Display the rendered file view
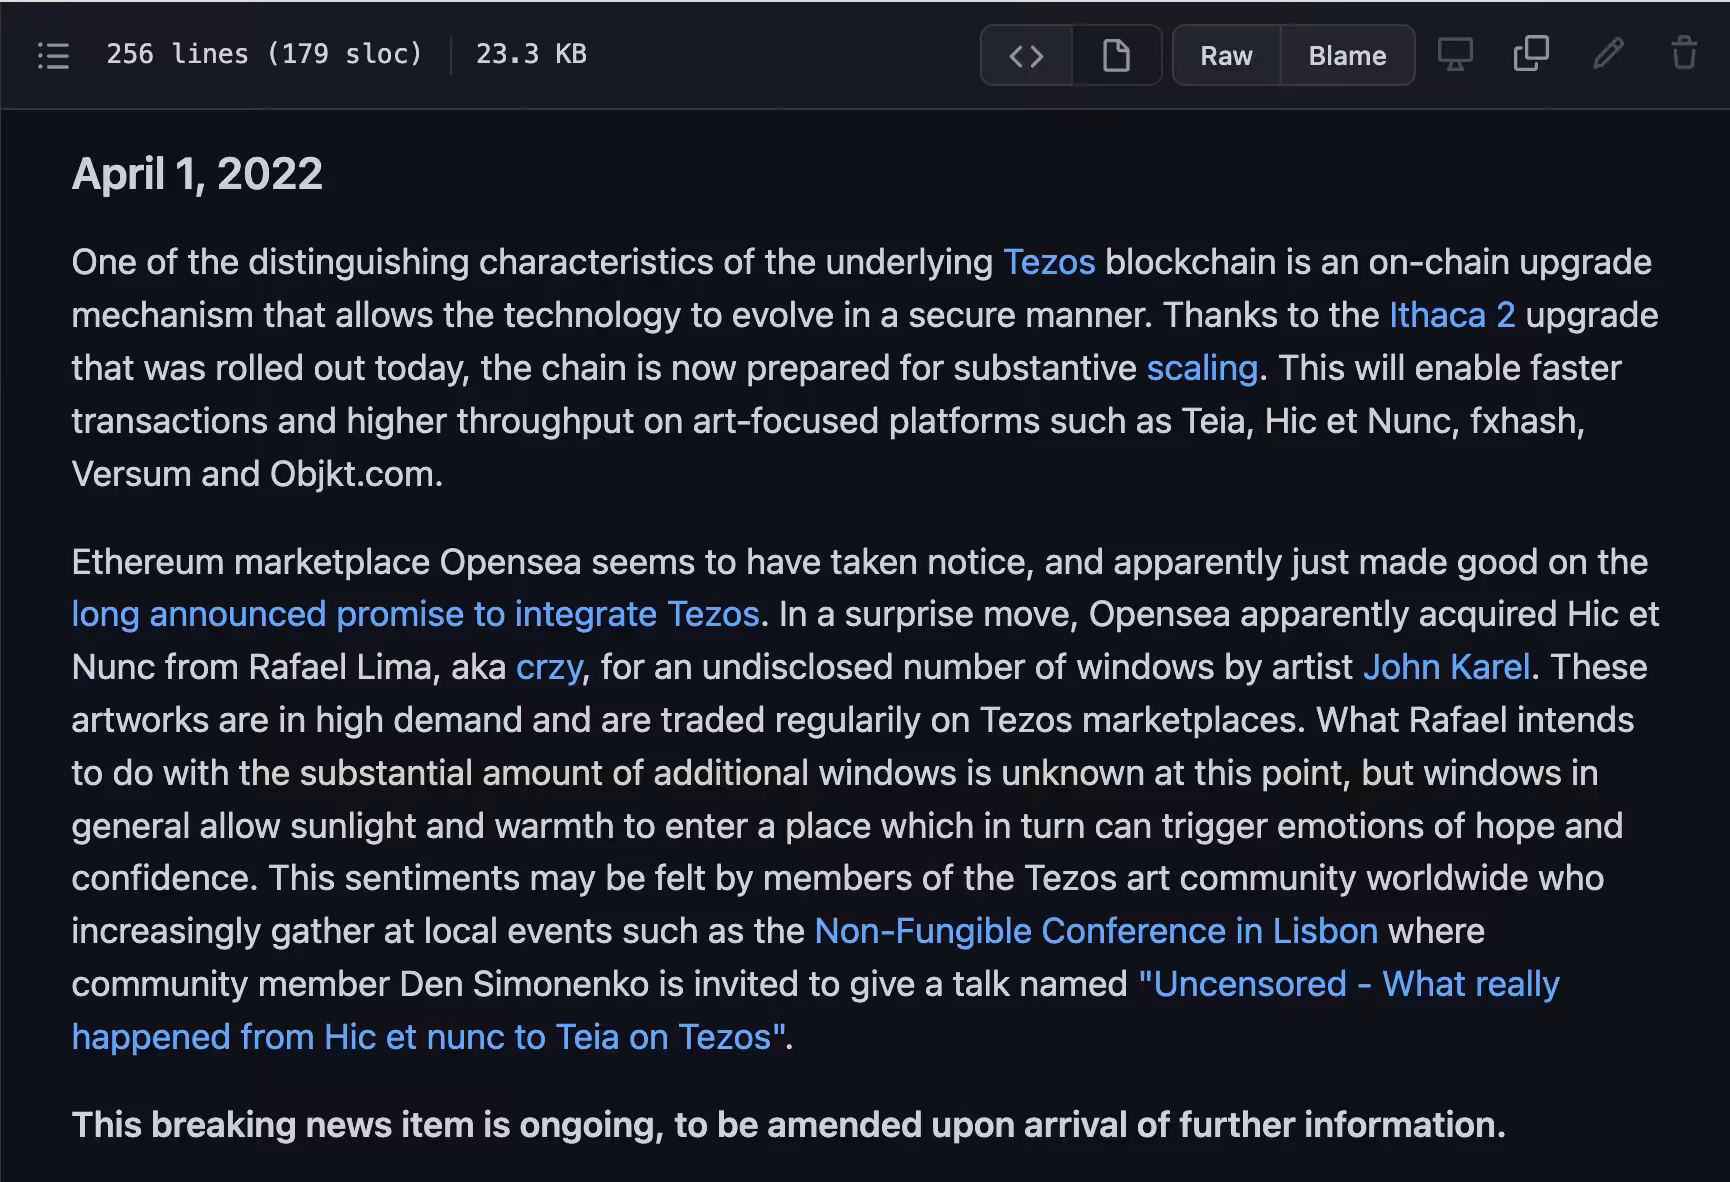 pos(1116,55)
